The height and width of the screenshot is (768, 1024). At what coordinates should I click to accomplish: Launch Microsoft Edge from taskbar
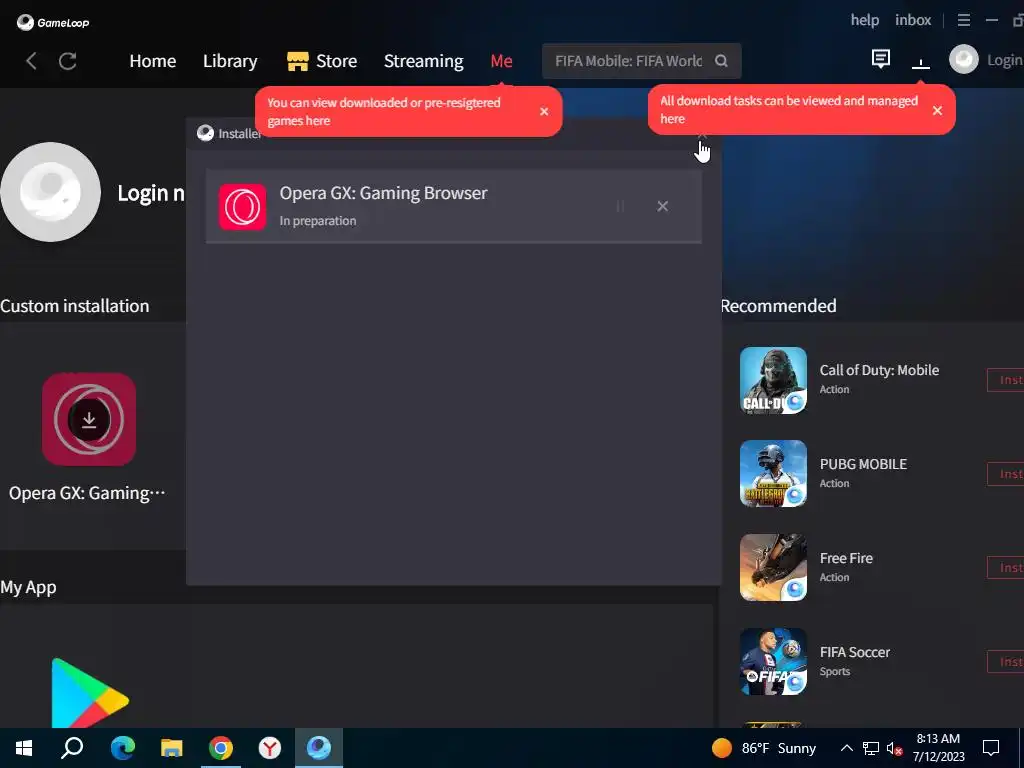122,748
